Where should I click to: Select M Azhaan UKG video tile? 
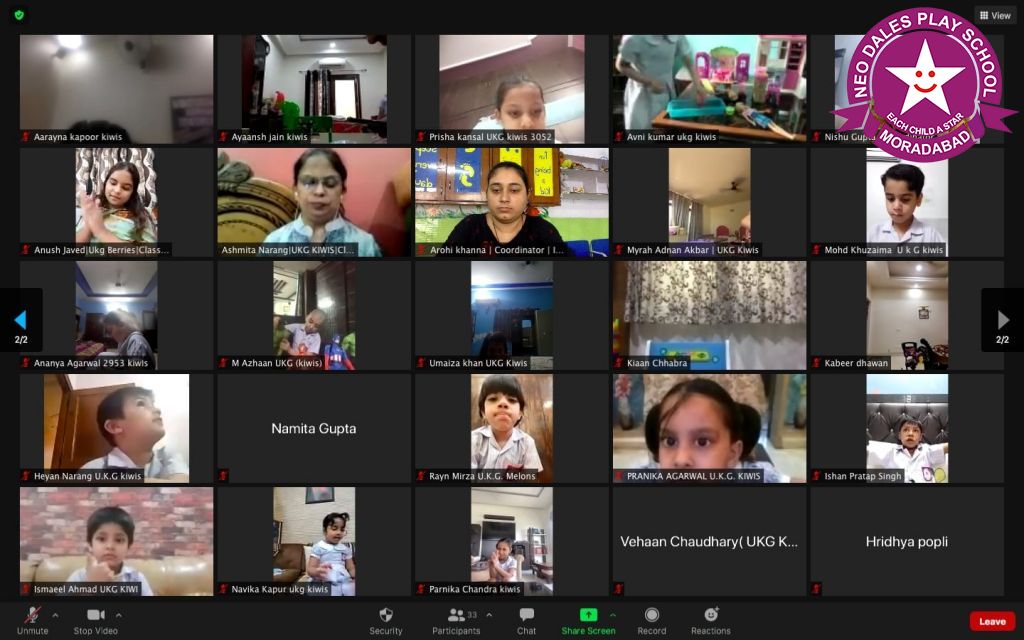tap(314, 315)
